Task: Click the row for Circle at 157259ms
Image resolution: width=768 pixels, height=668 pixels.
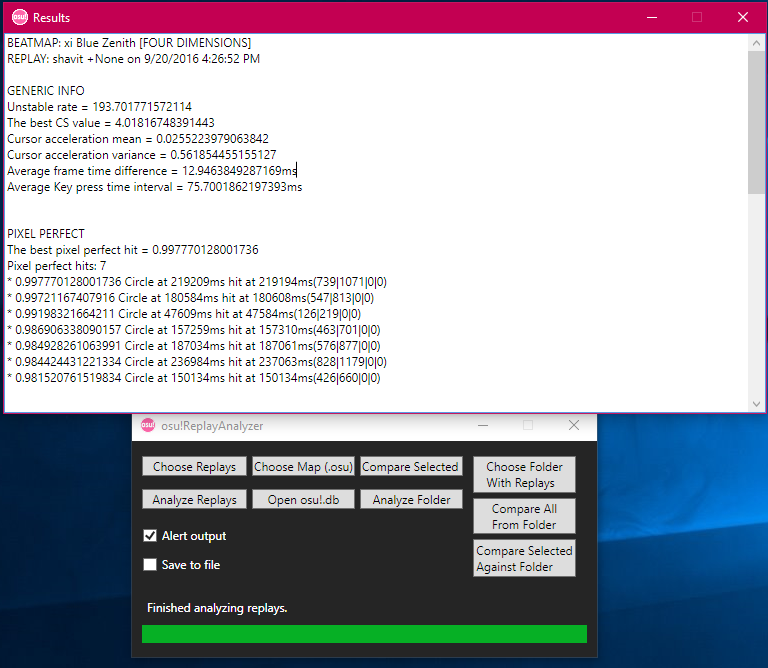Action: pyautogui.click(x=193, y=330)
